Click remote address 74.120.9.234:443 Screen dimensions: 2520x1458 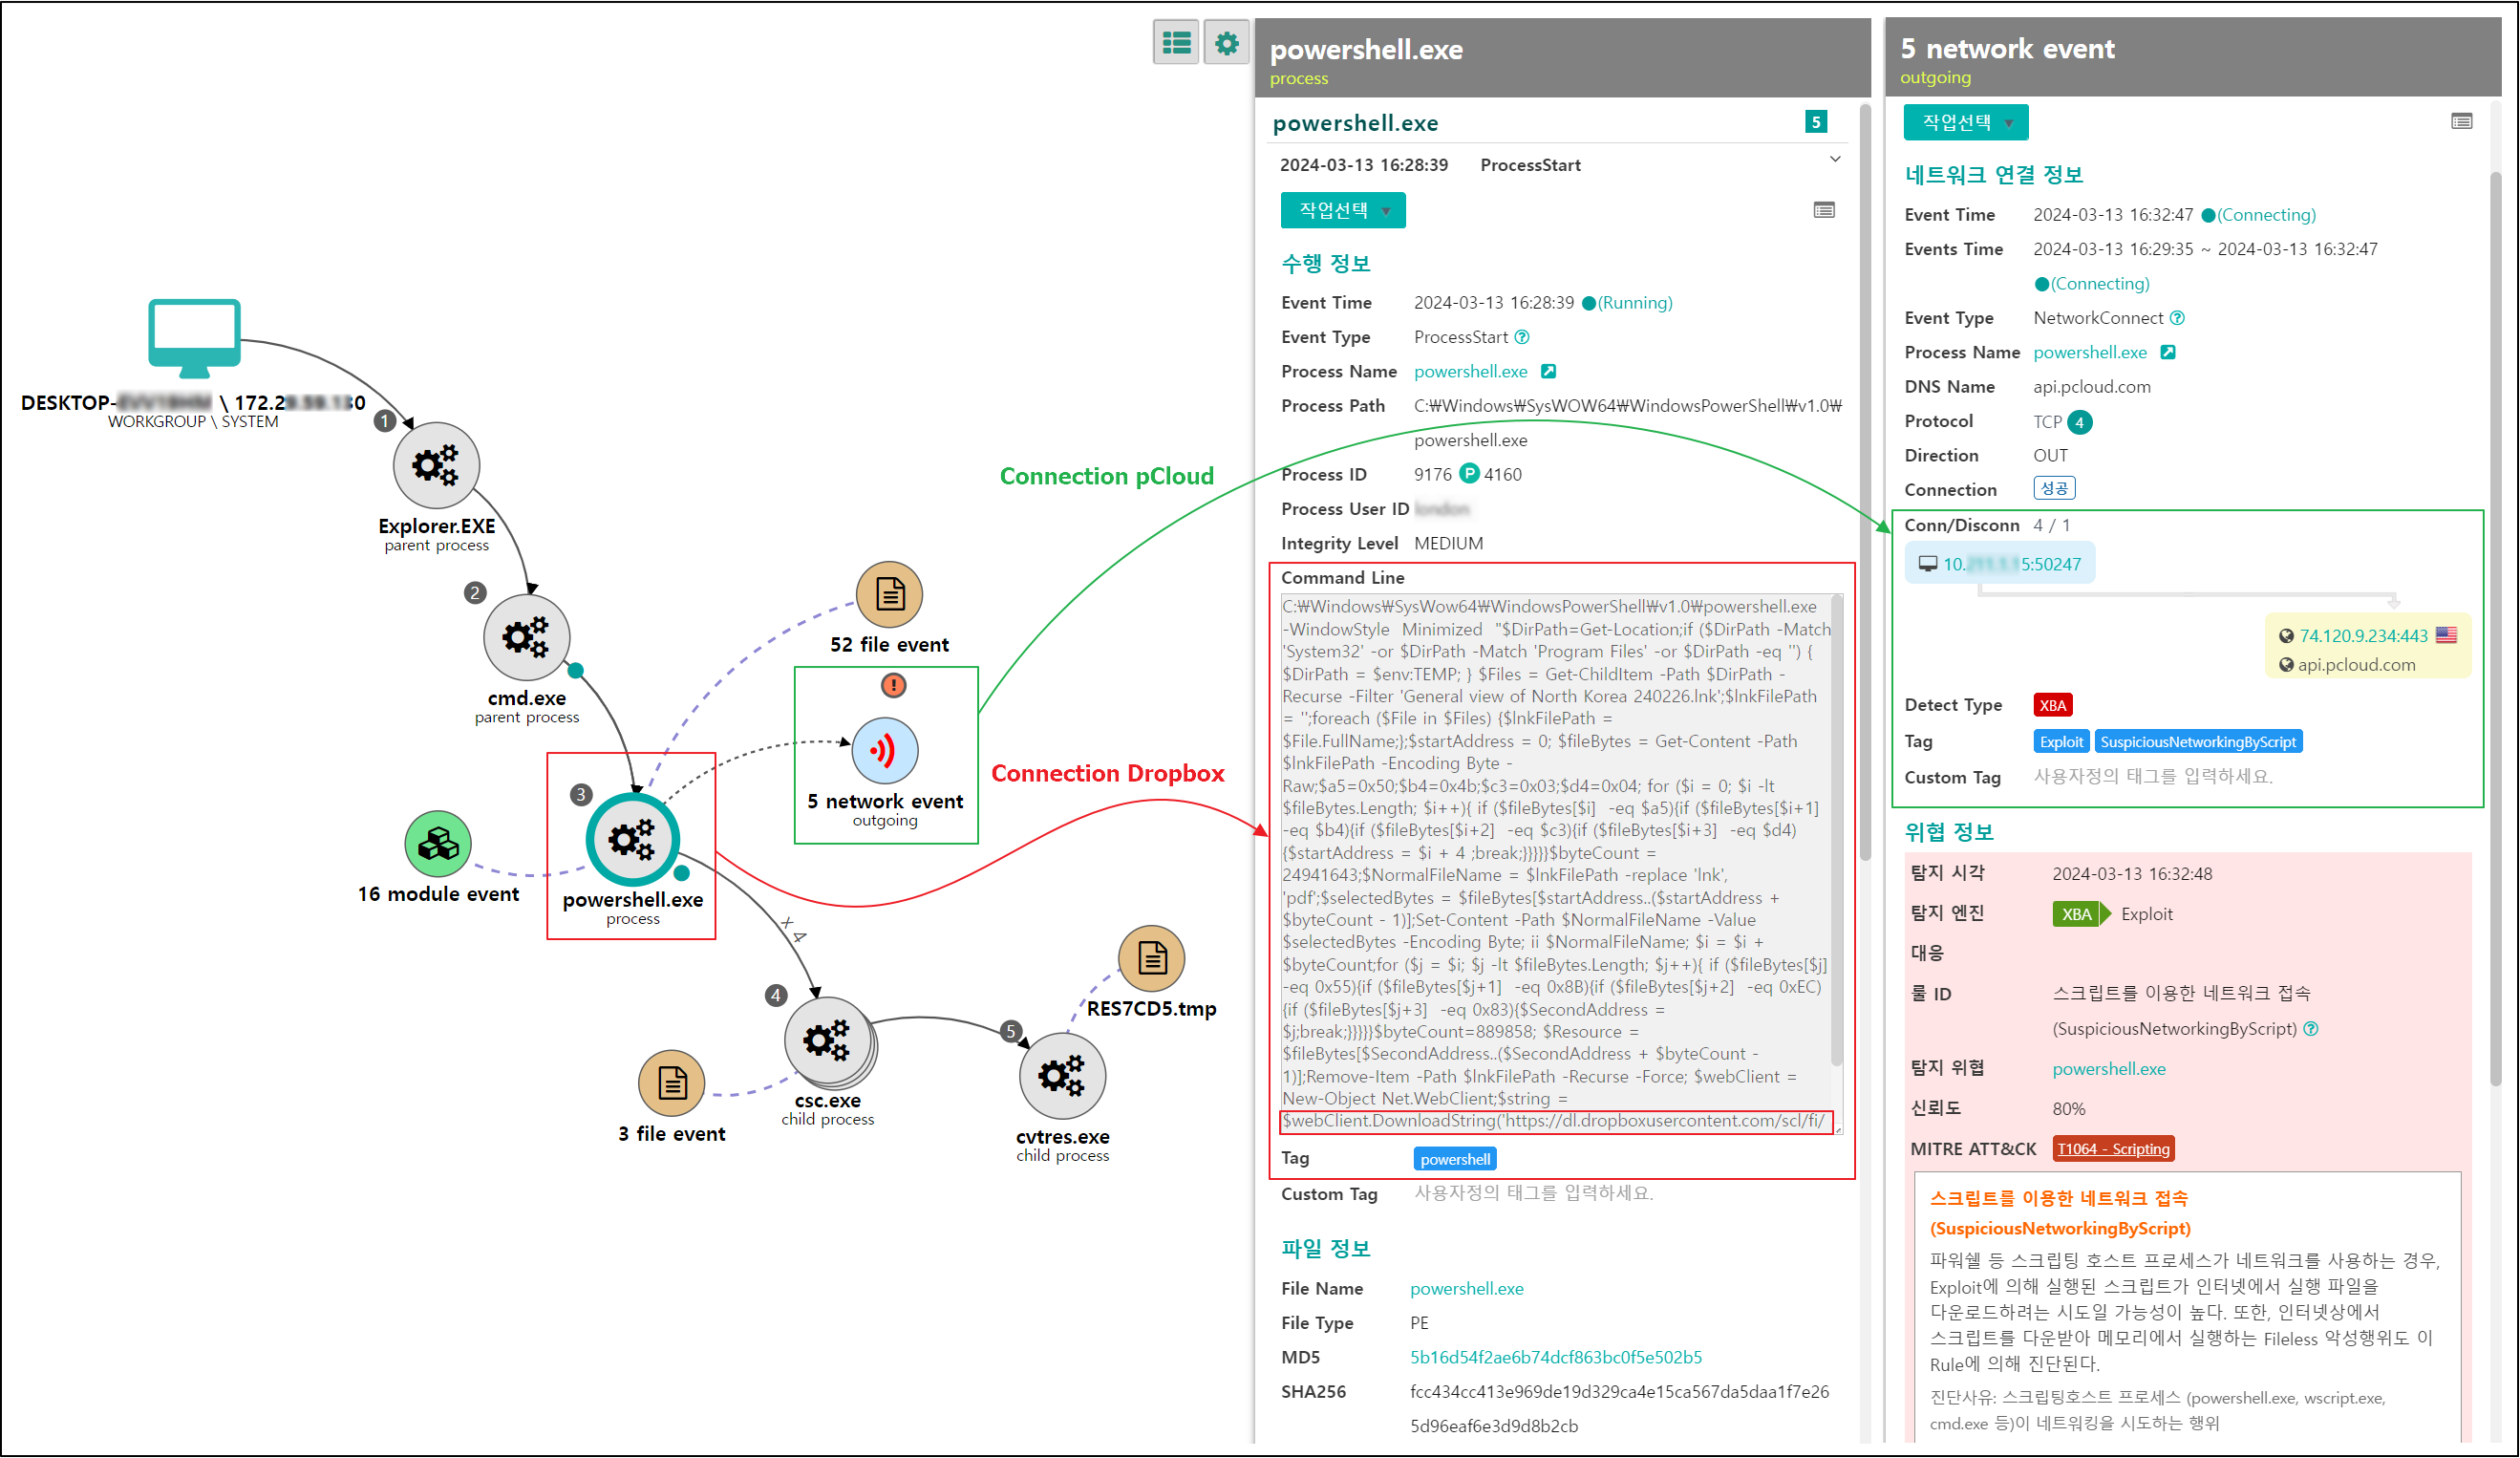click(x=2364, y=636)
